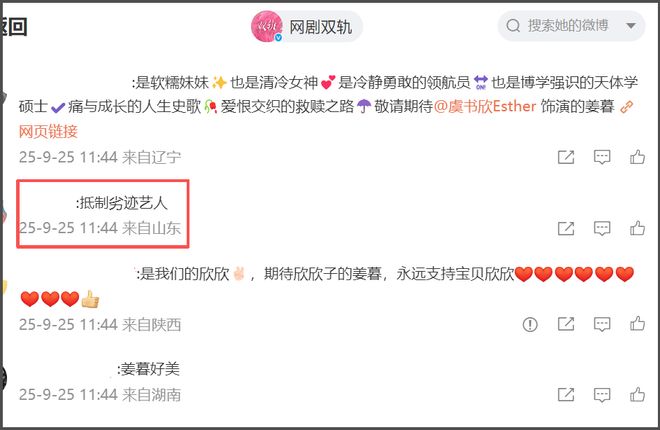Click the 搜索她的微博 search field

tap(562, 26)
